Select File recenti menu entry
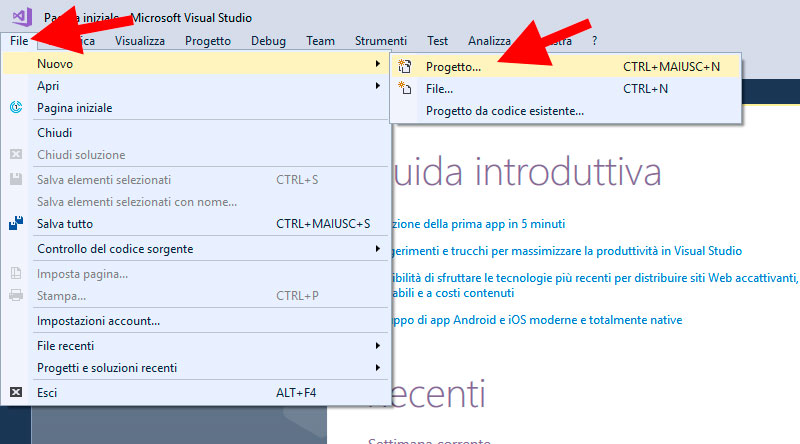This screenshot has height=444, width=800. 196,346
